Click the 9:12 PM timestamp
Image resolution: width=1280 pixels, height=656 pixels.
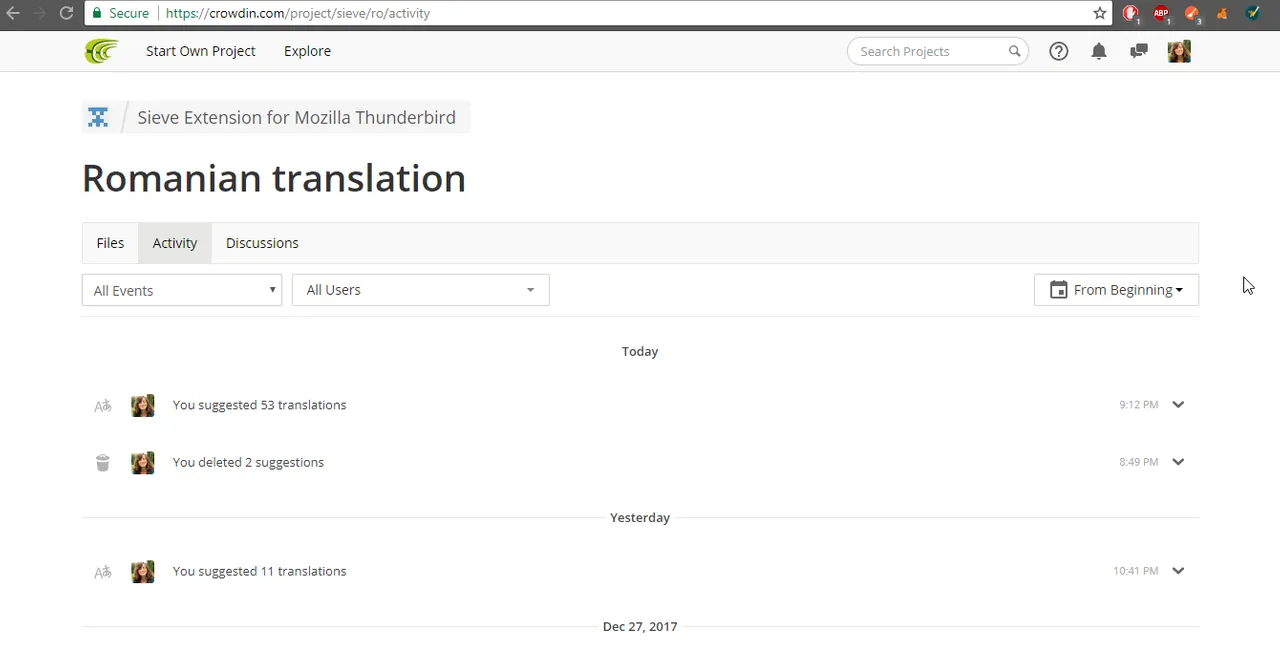point(1139,405)
